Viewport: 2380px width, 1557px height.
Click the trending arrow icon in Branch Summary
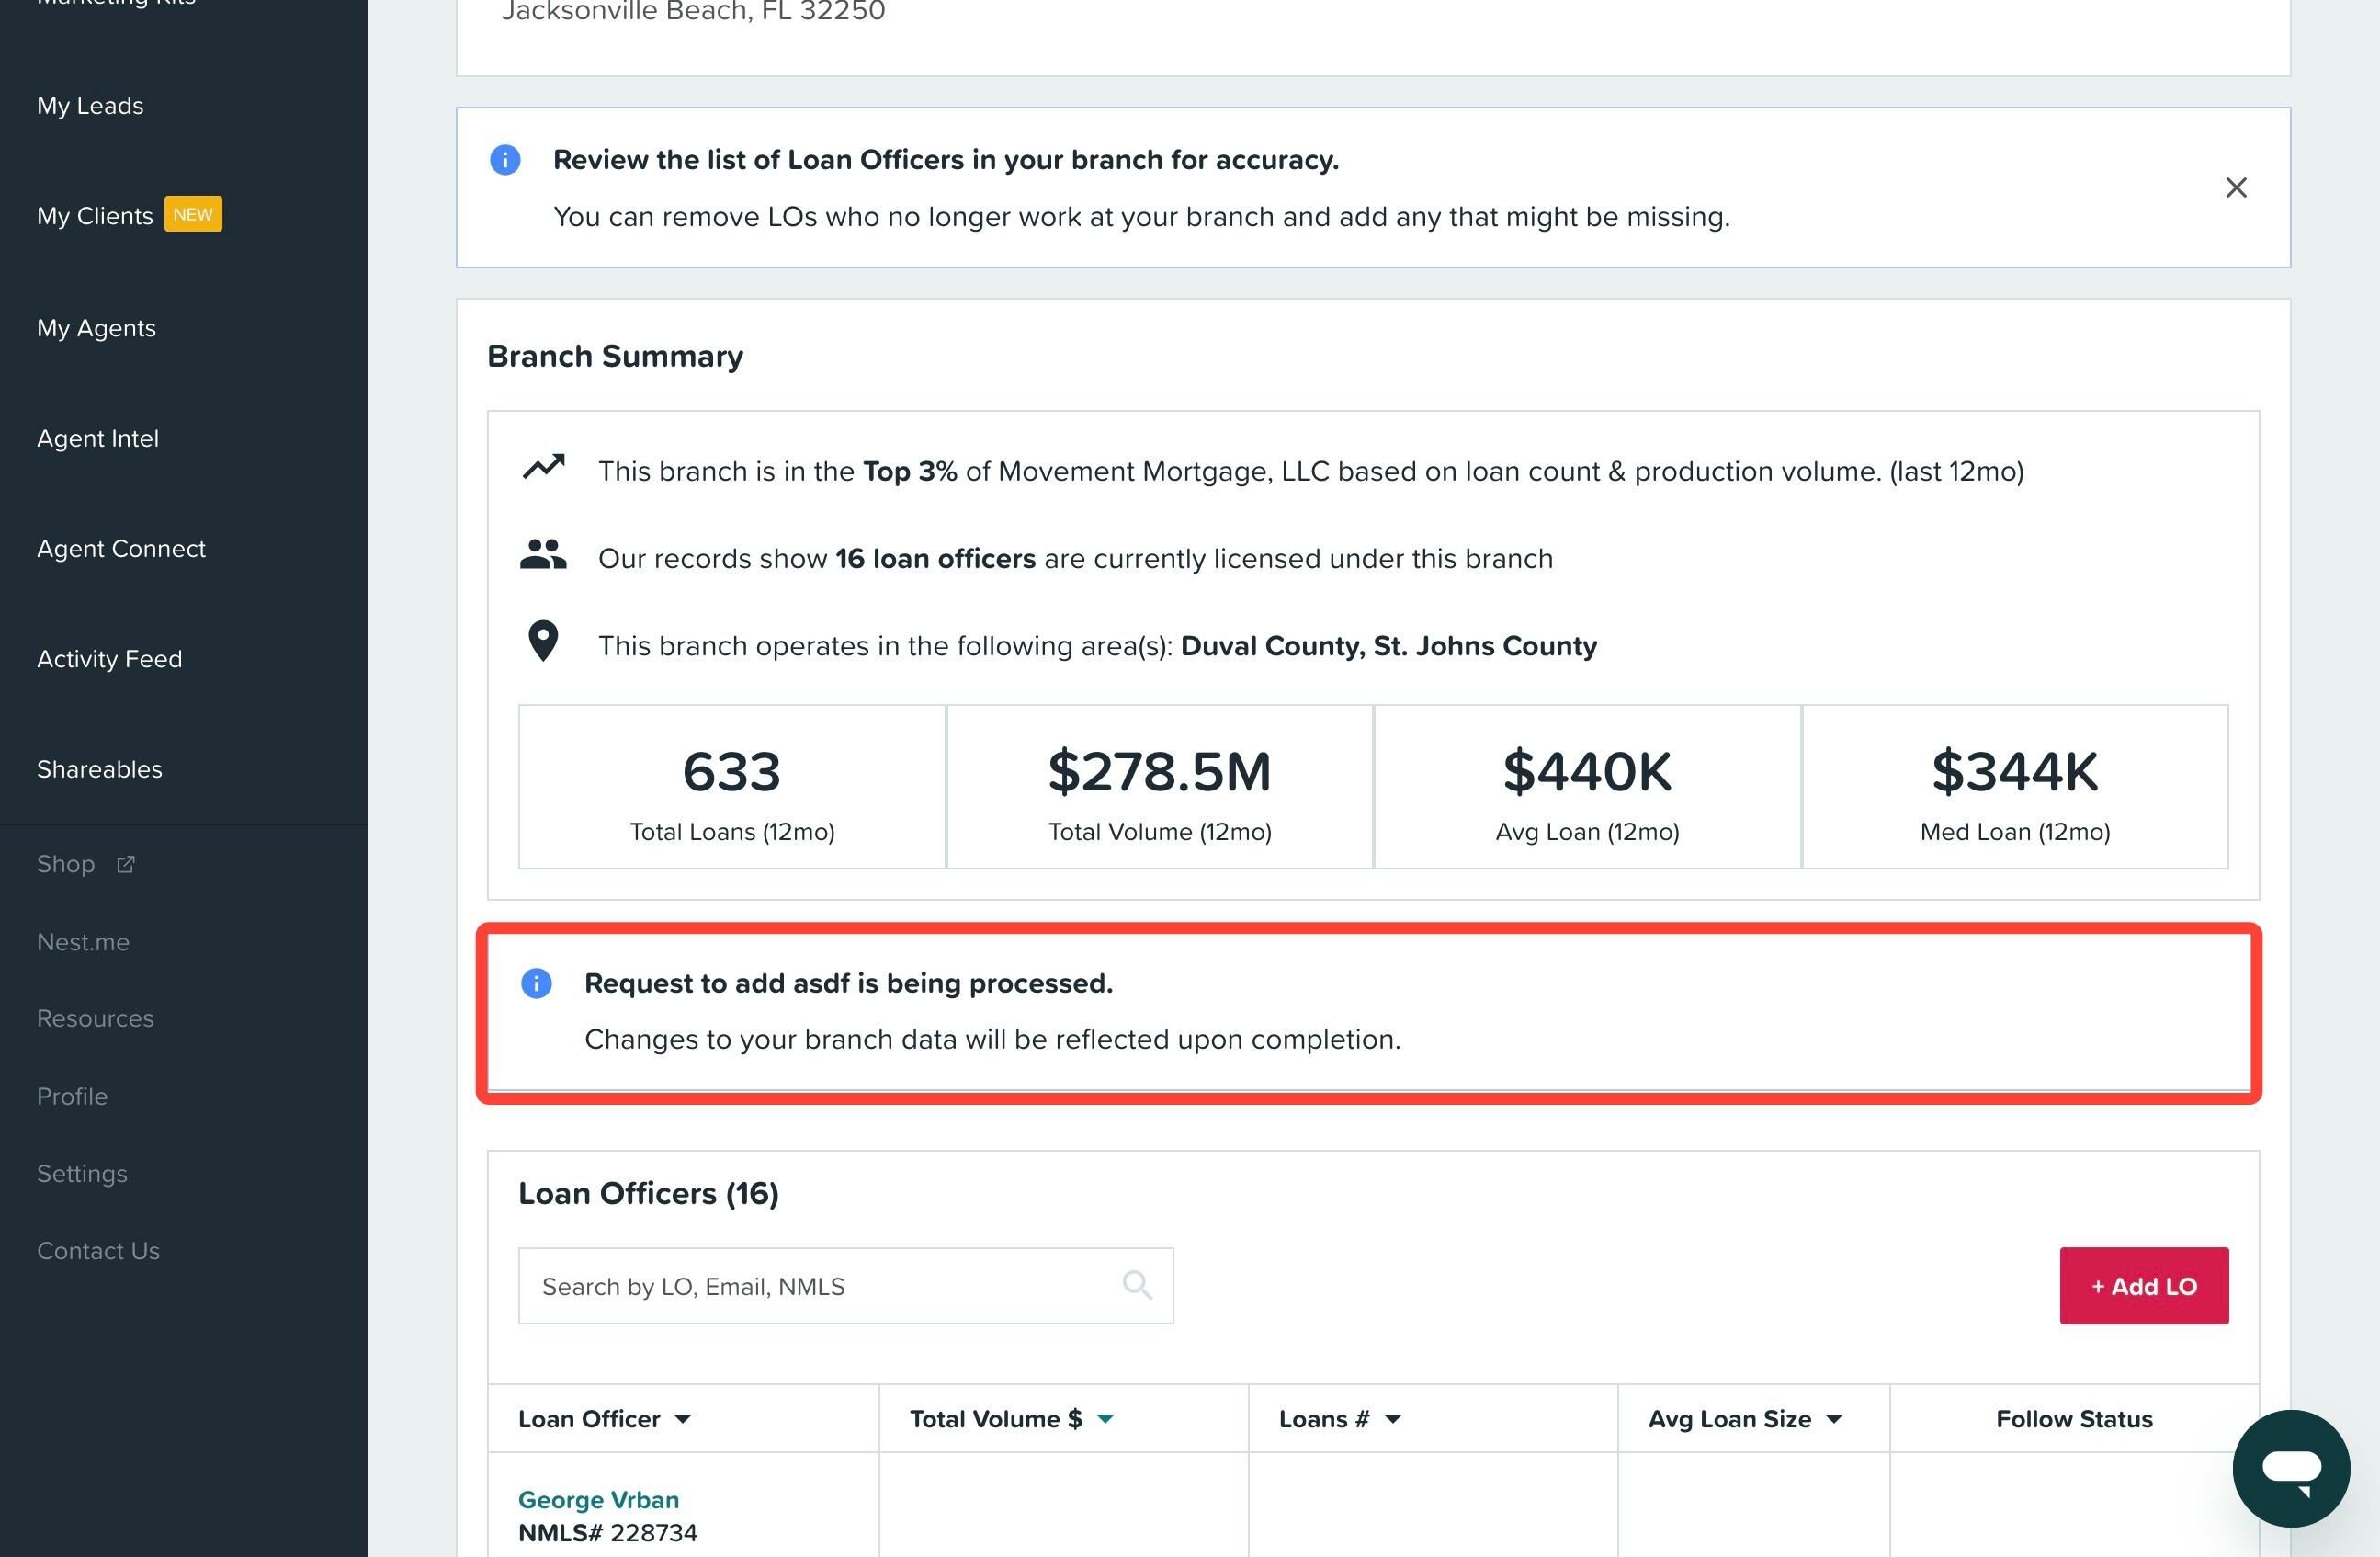click(x=543, y=467)
